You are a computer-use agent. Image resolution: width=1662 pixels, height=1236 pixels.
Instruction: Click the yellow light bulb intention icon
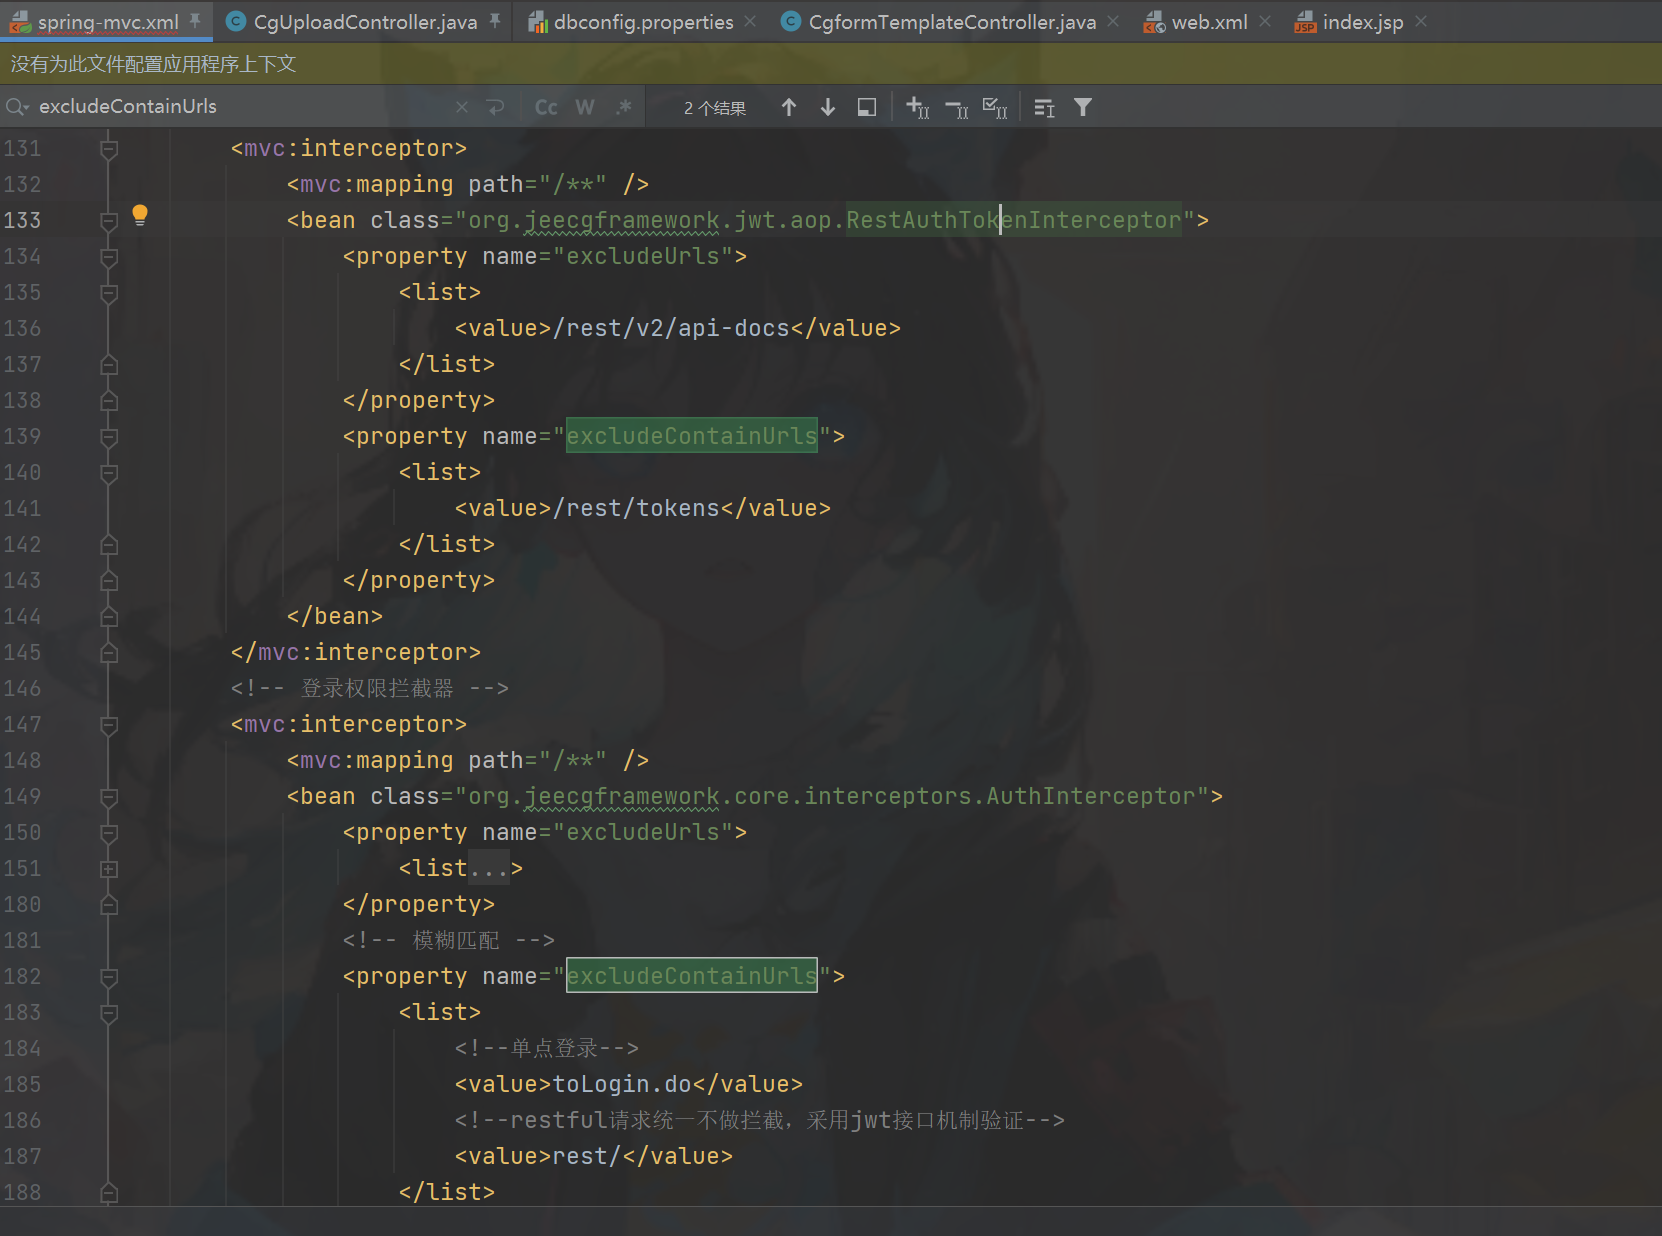140,215
